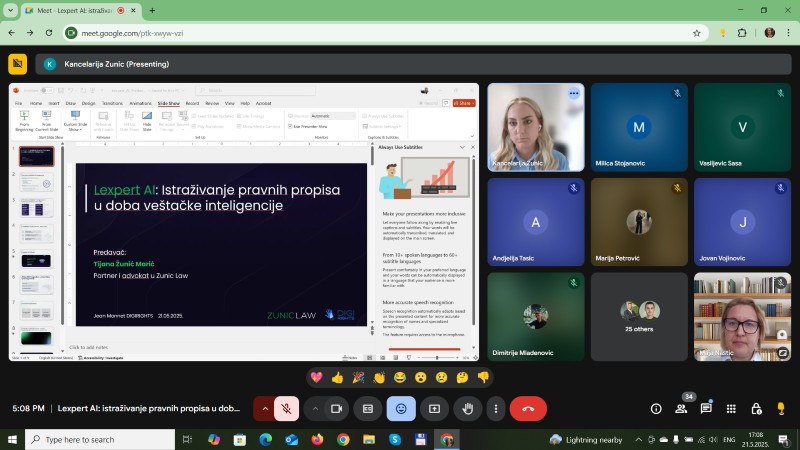This screenshot has height=450, width=800.
Task: Open Chrome extensions puzzle icon
Action: 742,33
